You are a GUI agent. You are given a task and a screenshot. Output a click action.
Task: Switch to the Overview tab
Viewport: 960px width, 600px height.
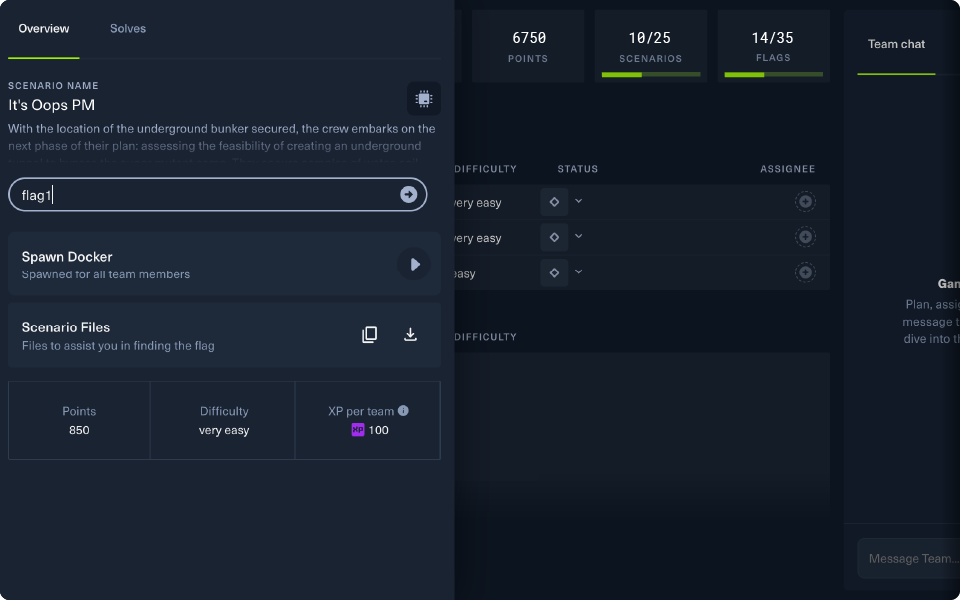tap(43, 29)
